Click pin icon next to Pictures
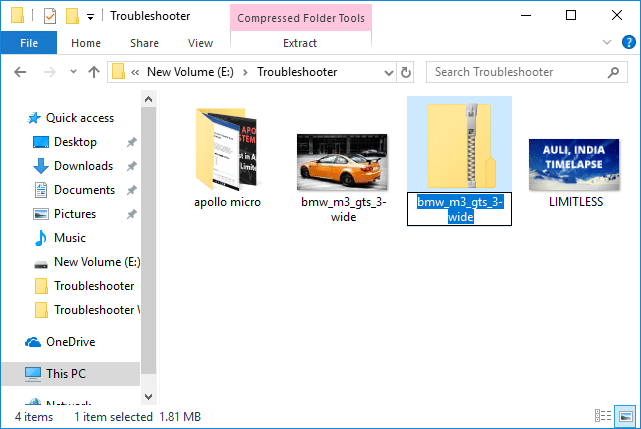 point(131,214)
